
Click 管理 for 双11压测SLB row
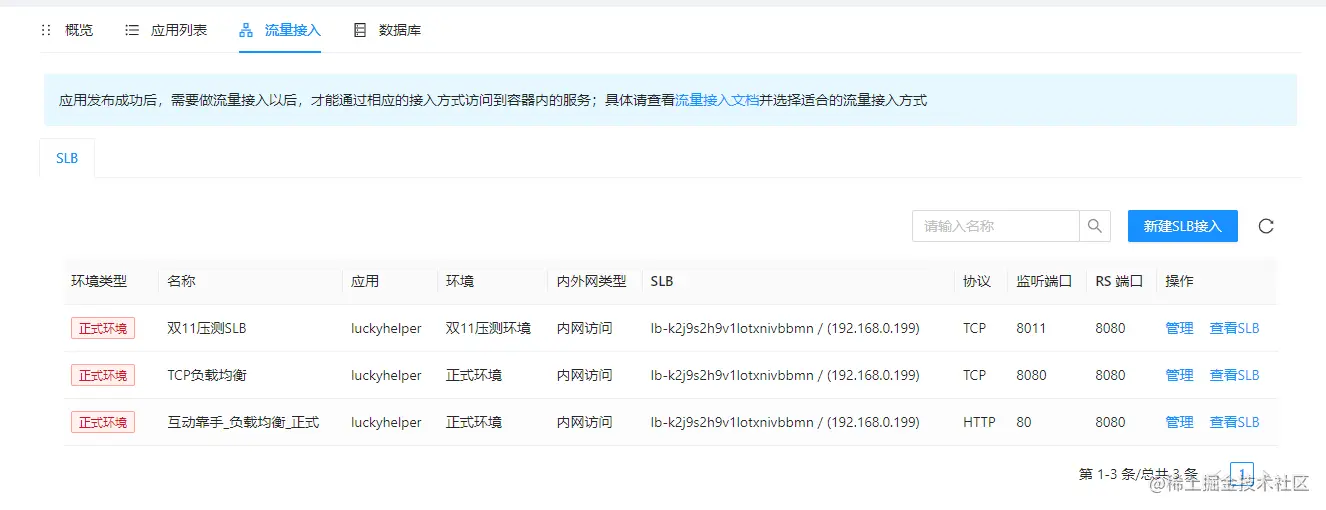1179,328
